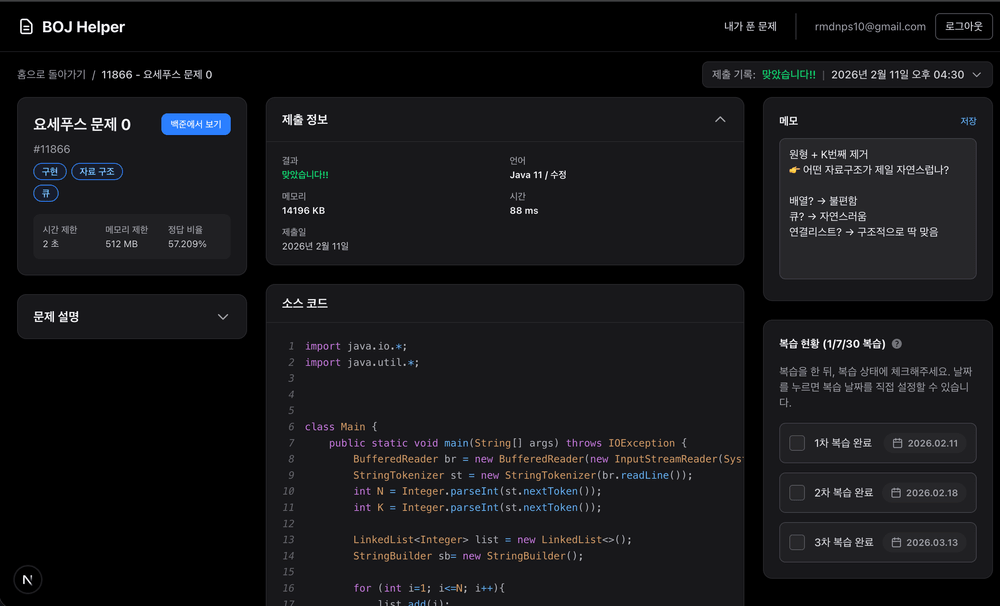Go back via 홈으로 돌아가기 breadcrumb
Screen dimensions: 1000x606
pos(50,75)
